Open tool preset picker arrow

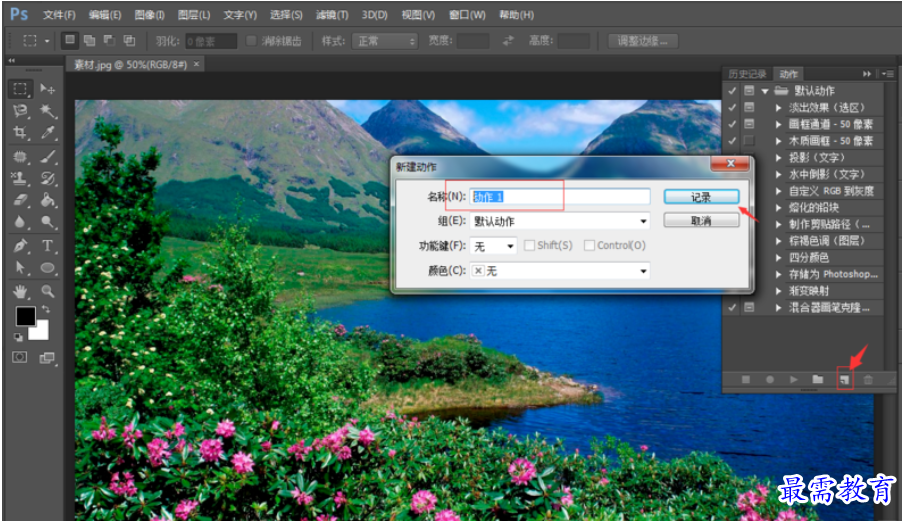click(47, 41)
